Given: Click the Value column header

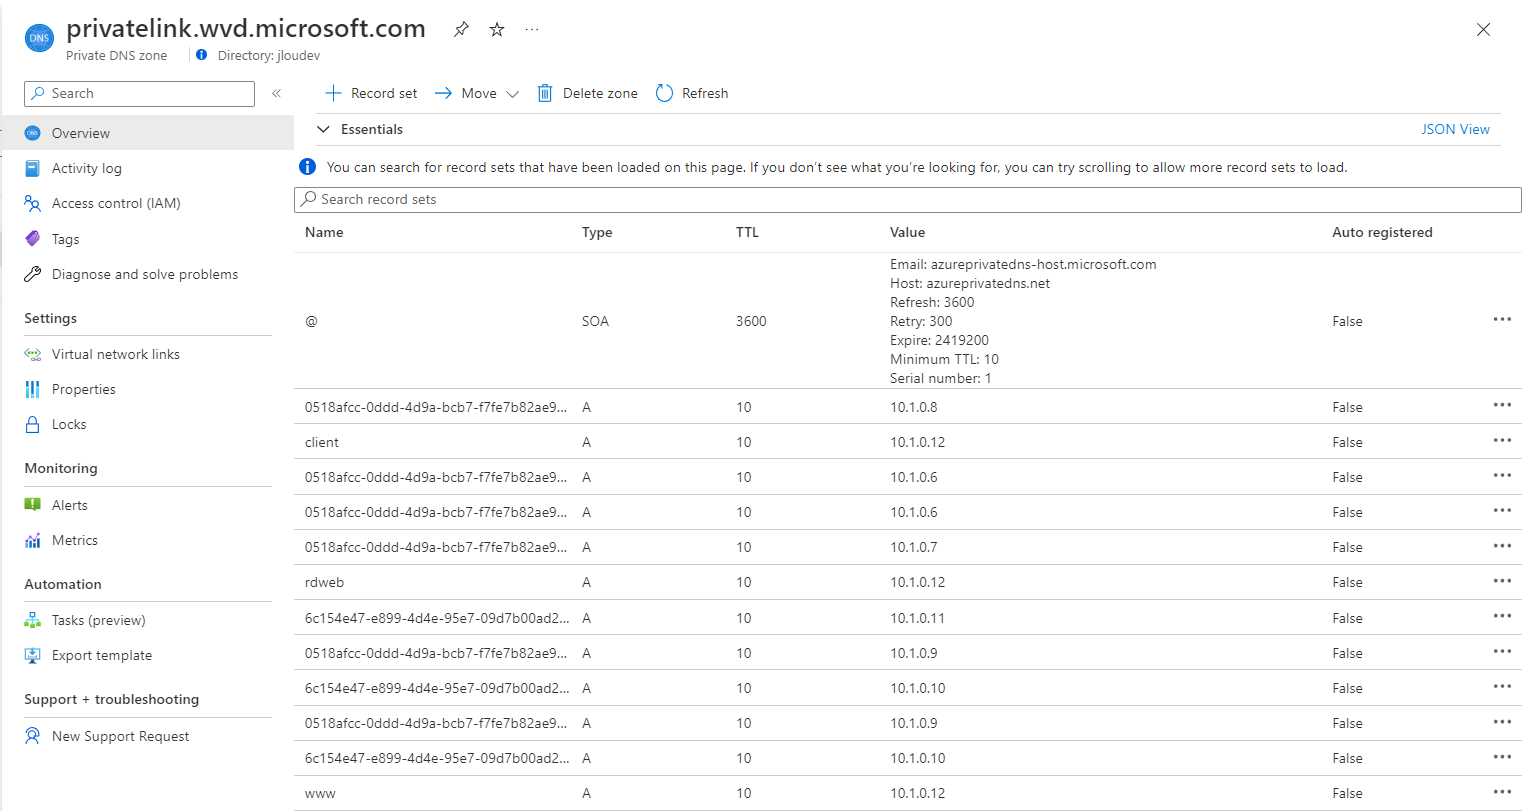Looking at the screenshot, I should click(x=907, y=232).
